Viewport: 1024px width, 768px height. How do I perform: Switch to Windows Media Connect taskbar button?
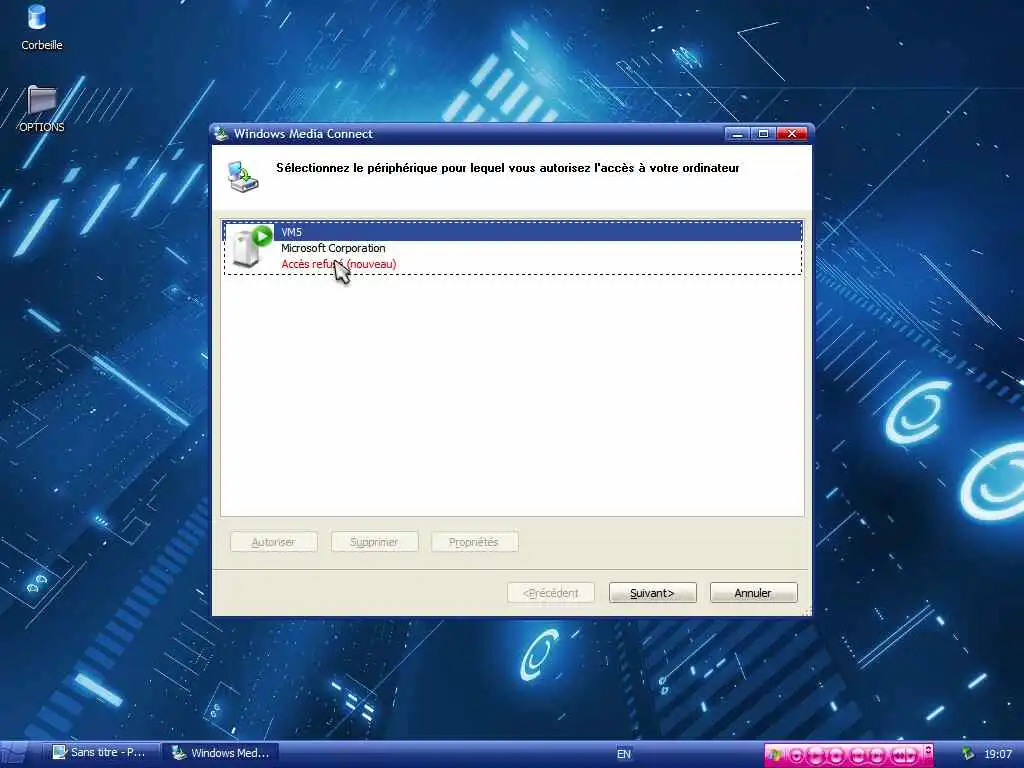point(221,752)
